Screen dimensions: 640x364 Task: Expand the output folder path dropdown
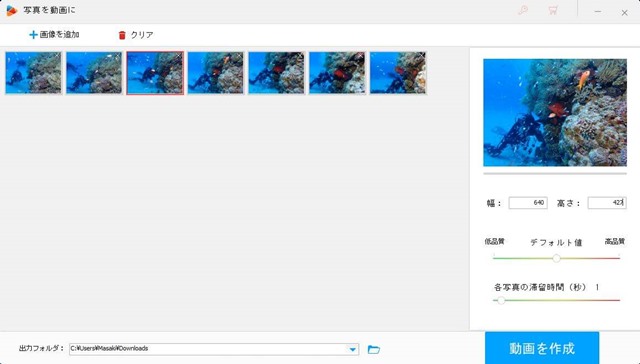pyautogui.click(x=352, y=349)
